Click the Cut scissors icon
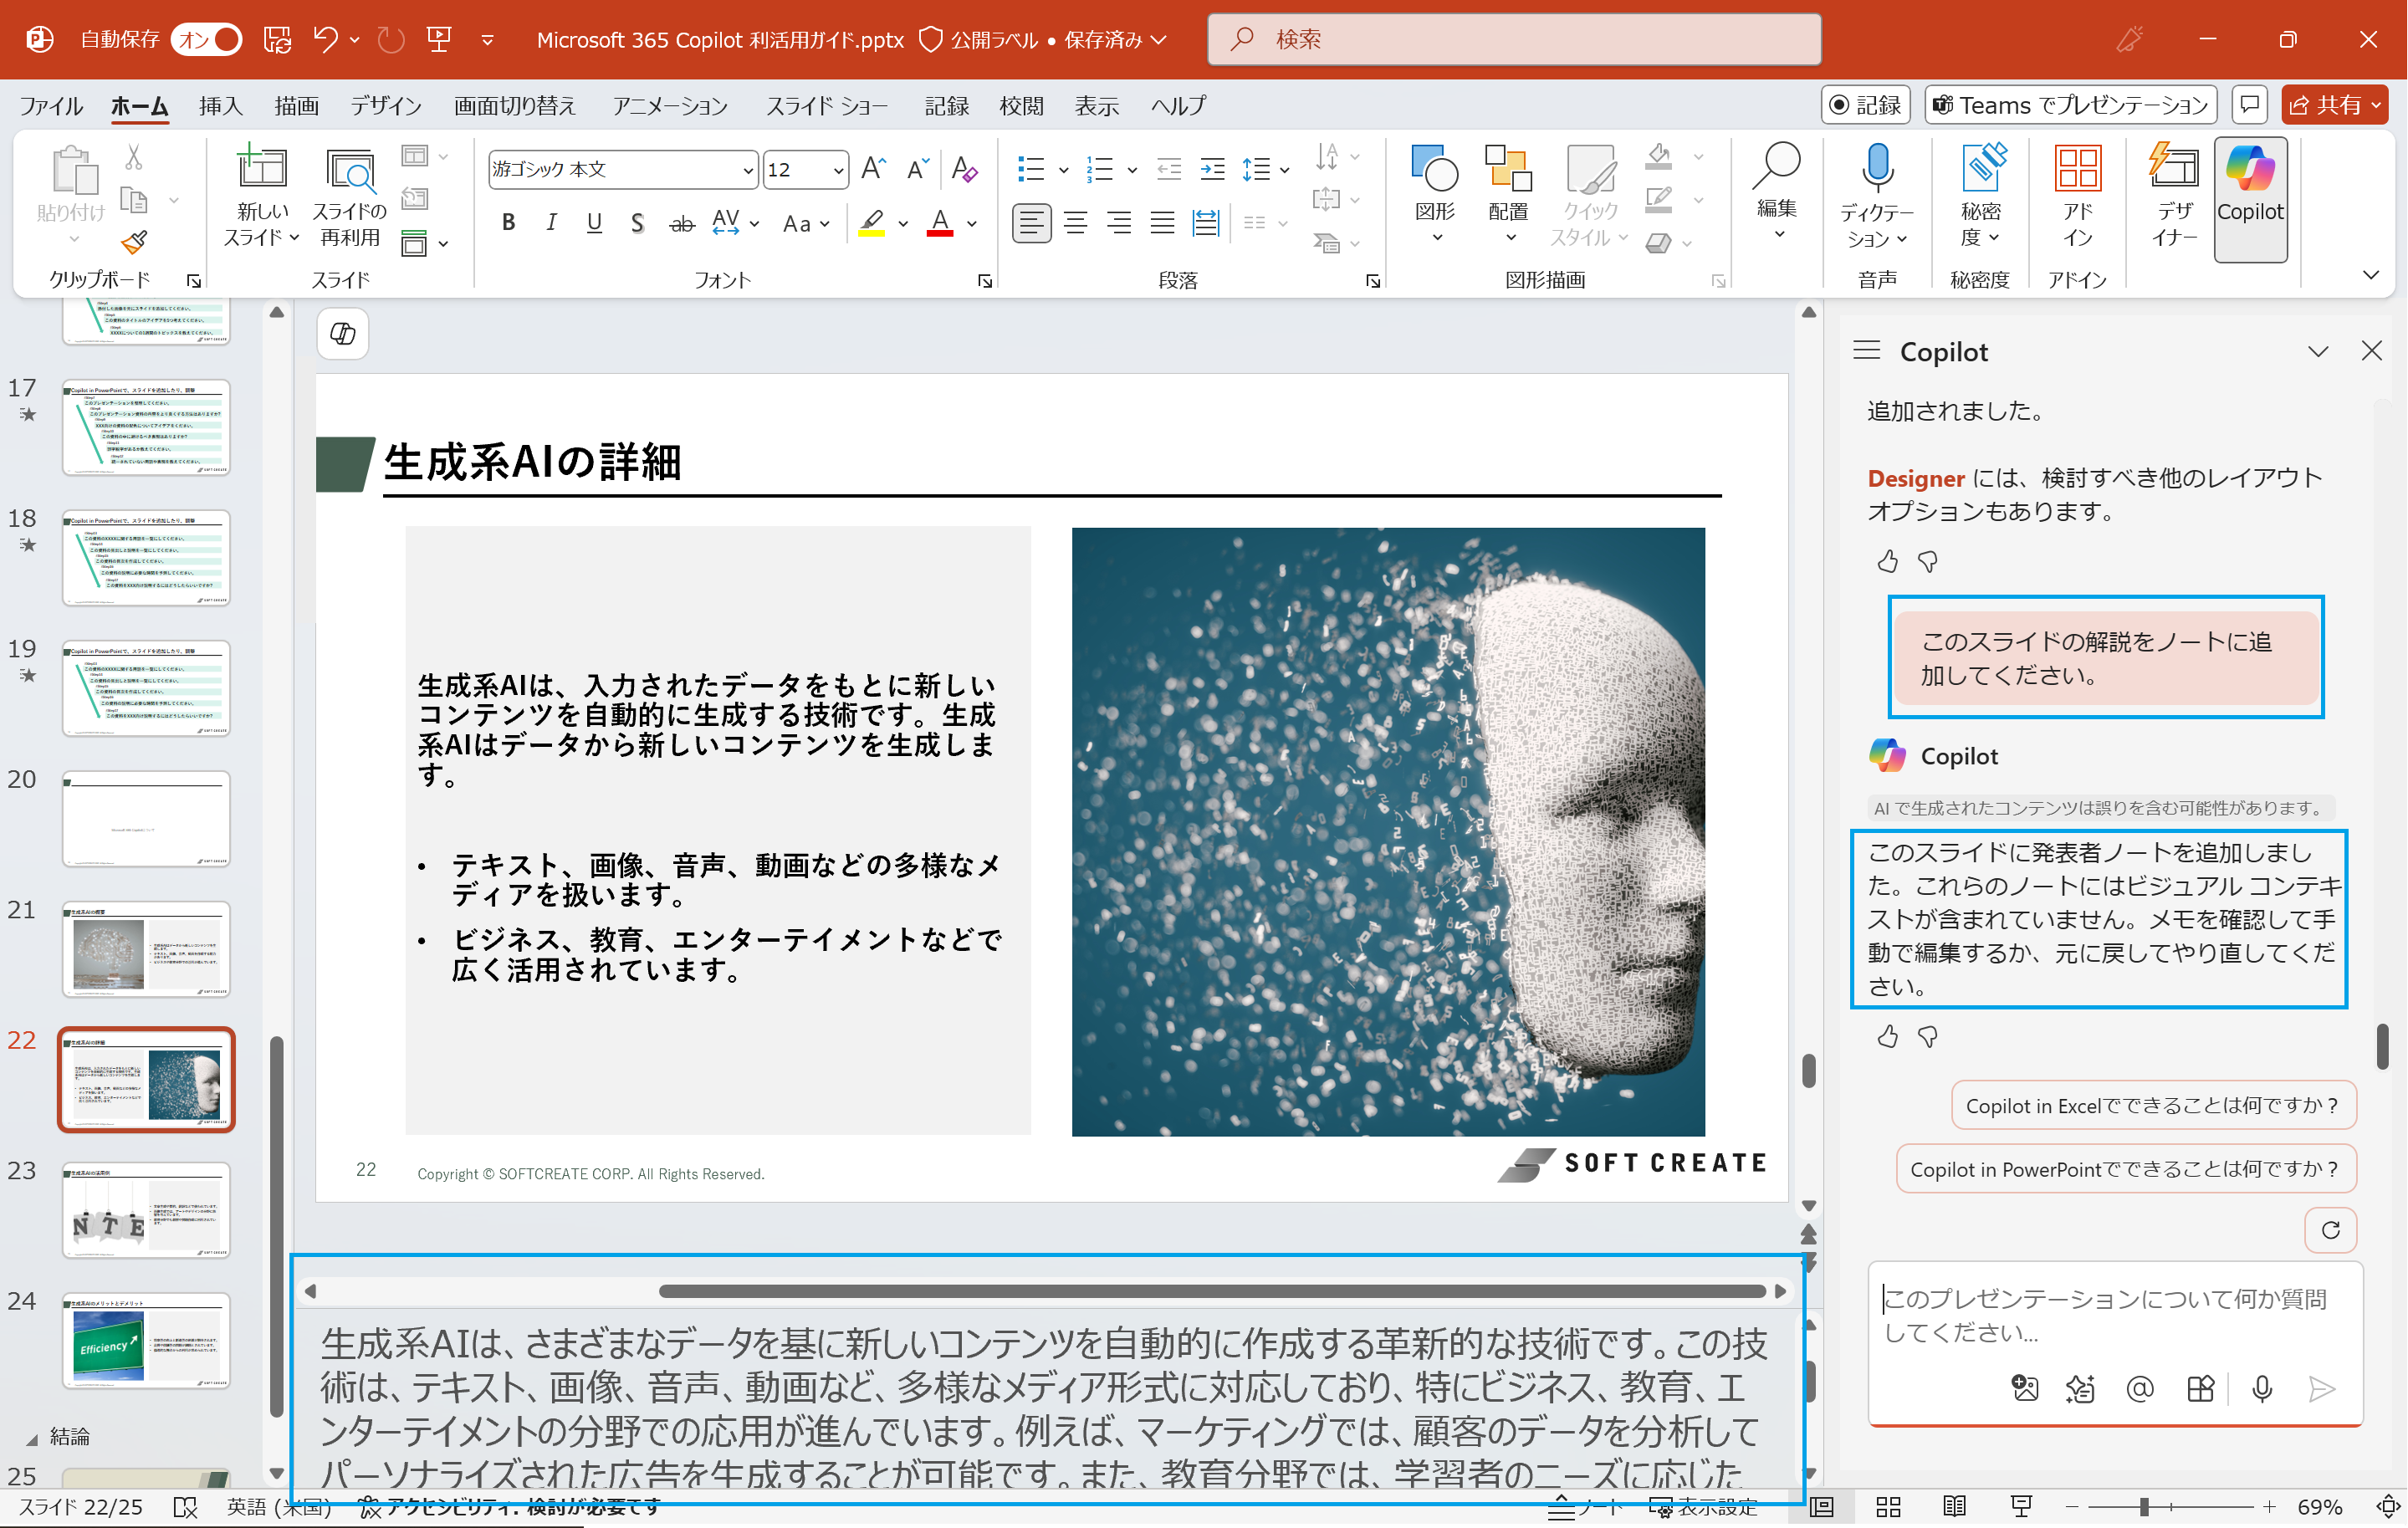Screen dimensions: 2408x1528 (x=134, y=158)
